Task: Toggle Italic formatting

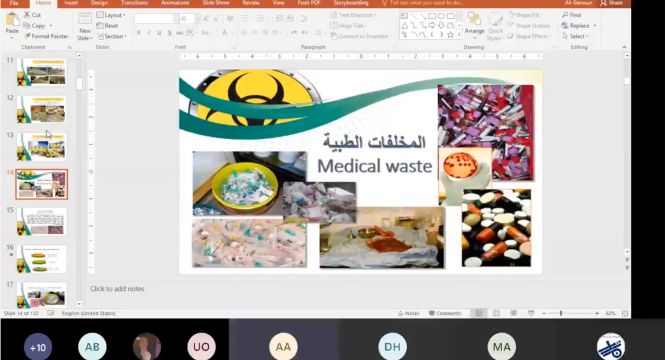Action: tap(149, 33)
